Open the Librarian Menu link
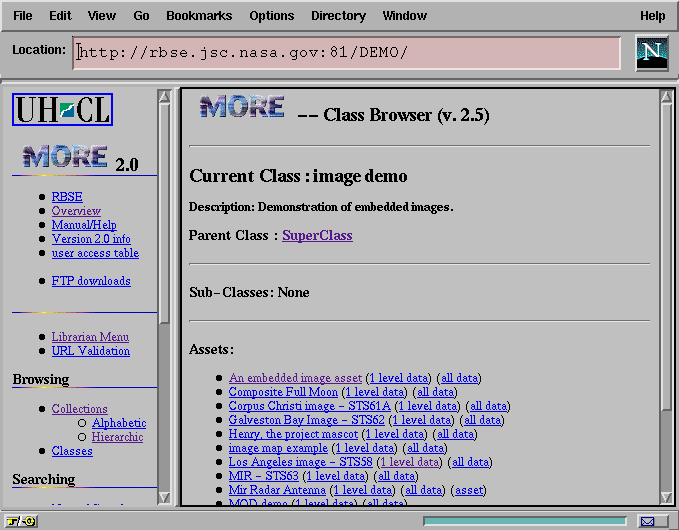The height and width of the screenshot is (530, 679). coord(90,337)
